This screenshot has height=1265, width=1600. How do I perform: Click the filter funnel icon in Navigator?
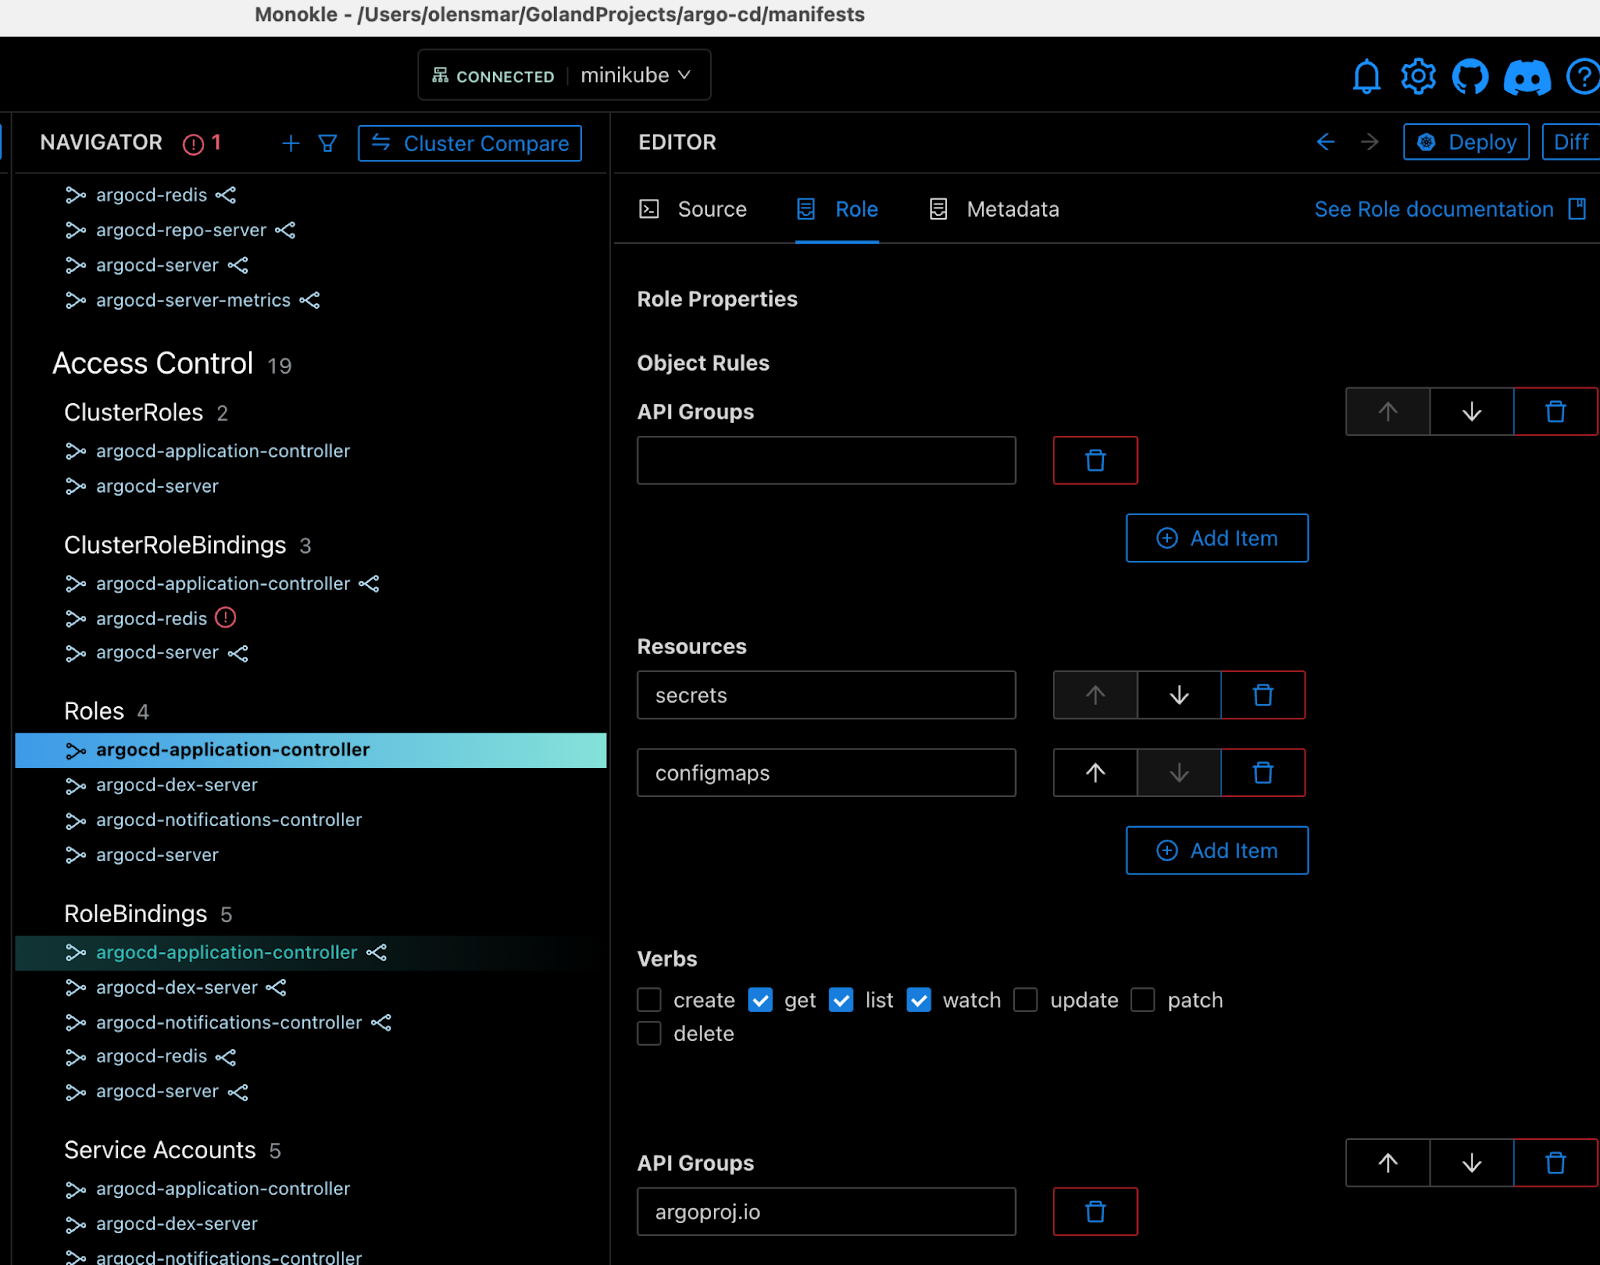pyautogui.click(x=327, y=143)
